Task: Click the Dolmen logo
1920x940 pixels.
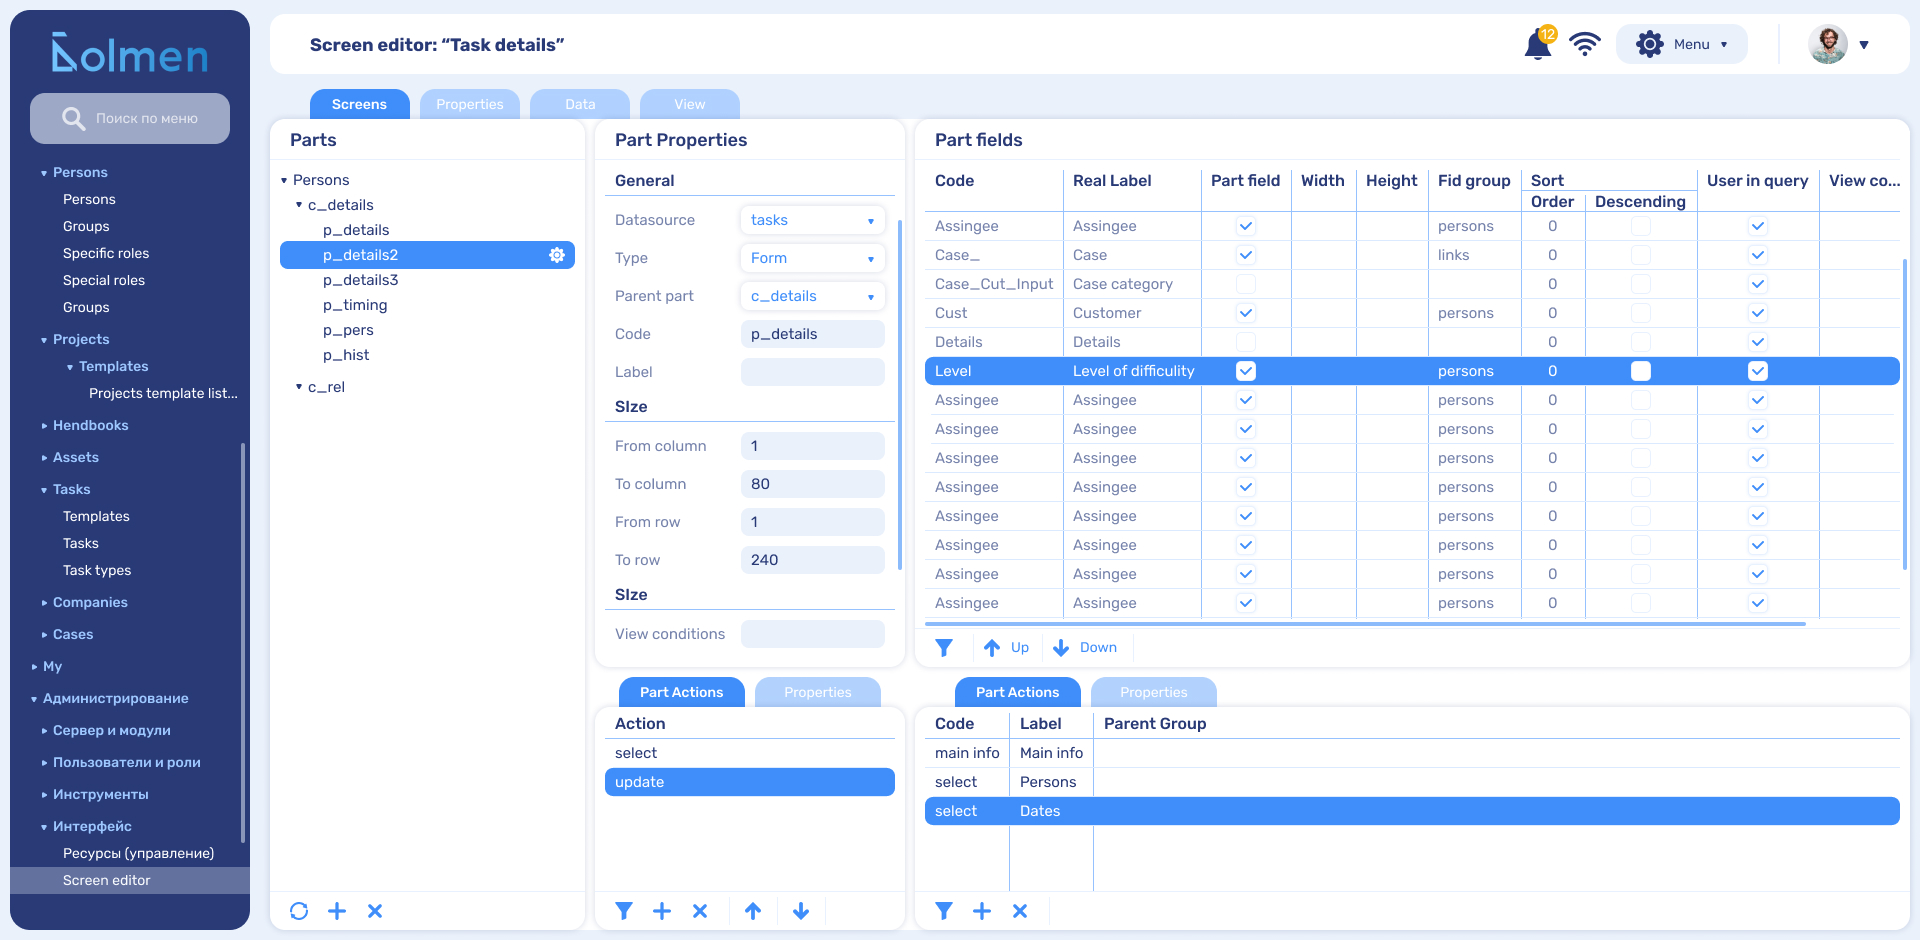Action: coord(130,53)
